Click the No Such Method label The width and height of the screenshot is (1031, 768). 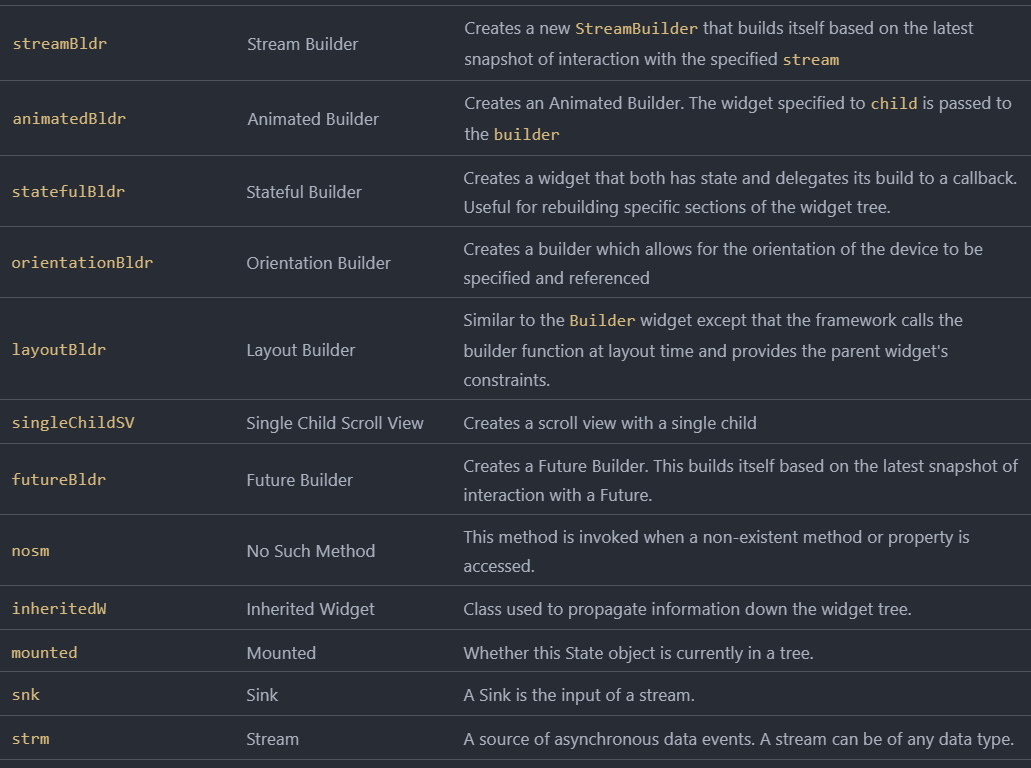311,551
